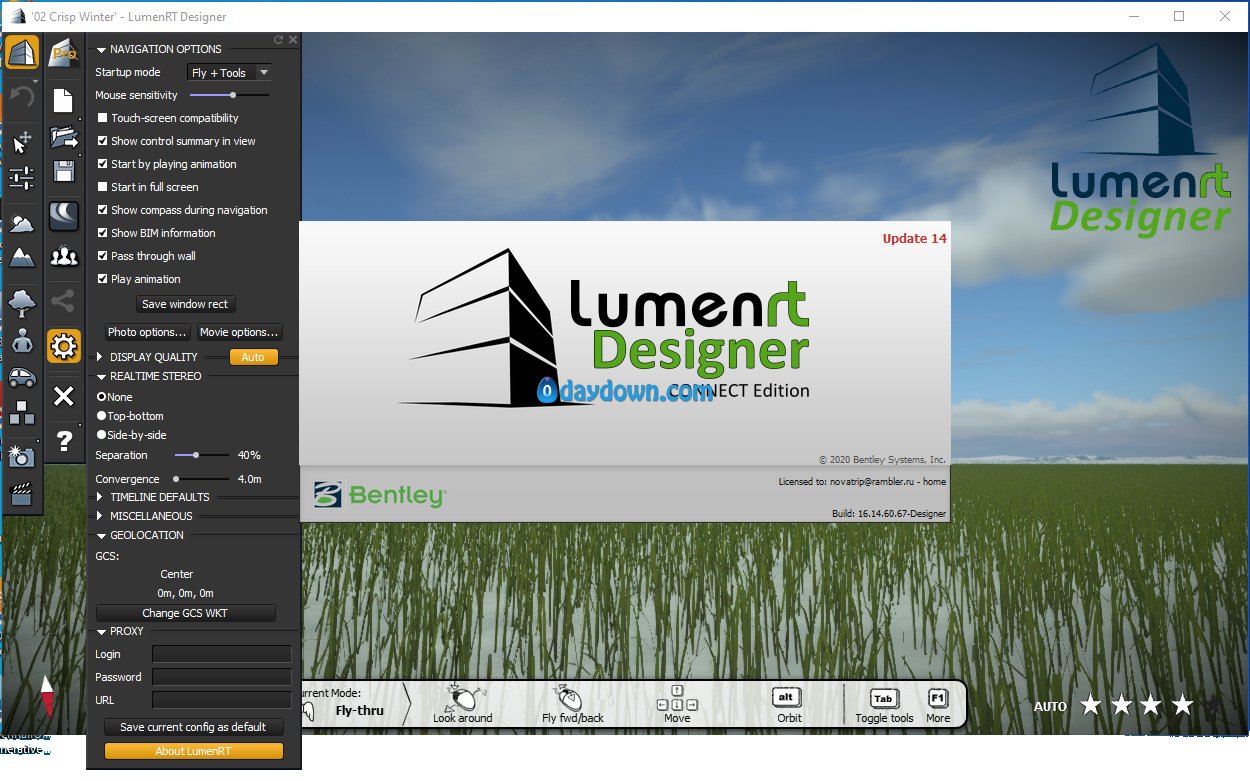Uncheck Show BIM information
Viewport: 1250px width, 781px height.
pos(102,233)
